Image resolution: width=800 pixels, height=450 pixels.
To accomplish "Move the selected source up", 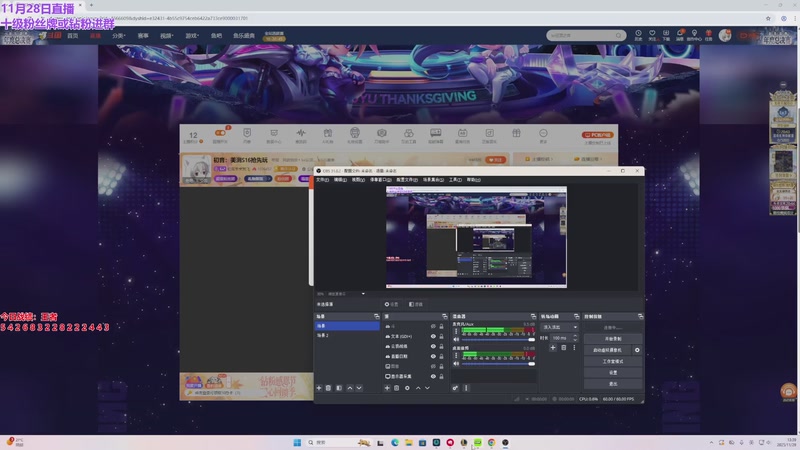I will [418, 388].
